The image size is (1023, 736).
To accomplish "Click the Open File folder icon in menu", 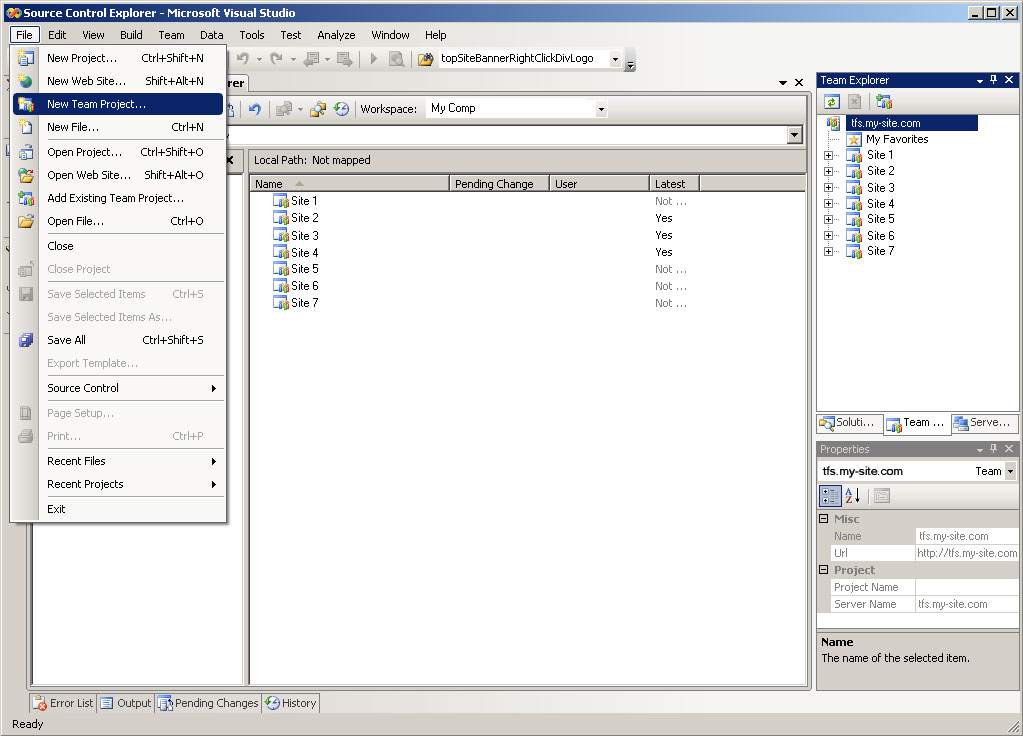I will click(x=25, y=221).
